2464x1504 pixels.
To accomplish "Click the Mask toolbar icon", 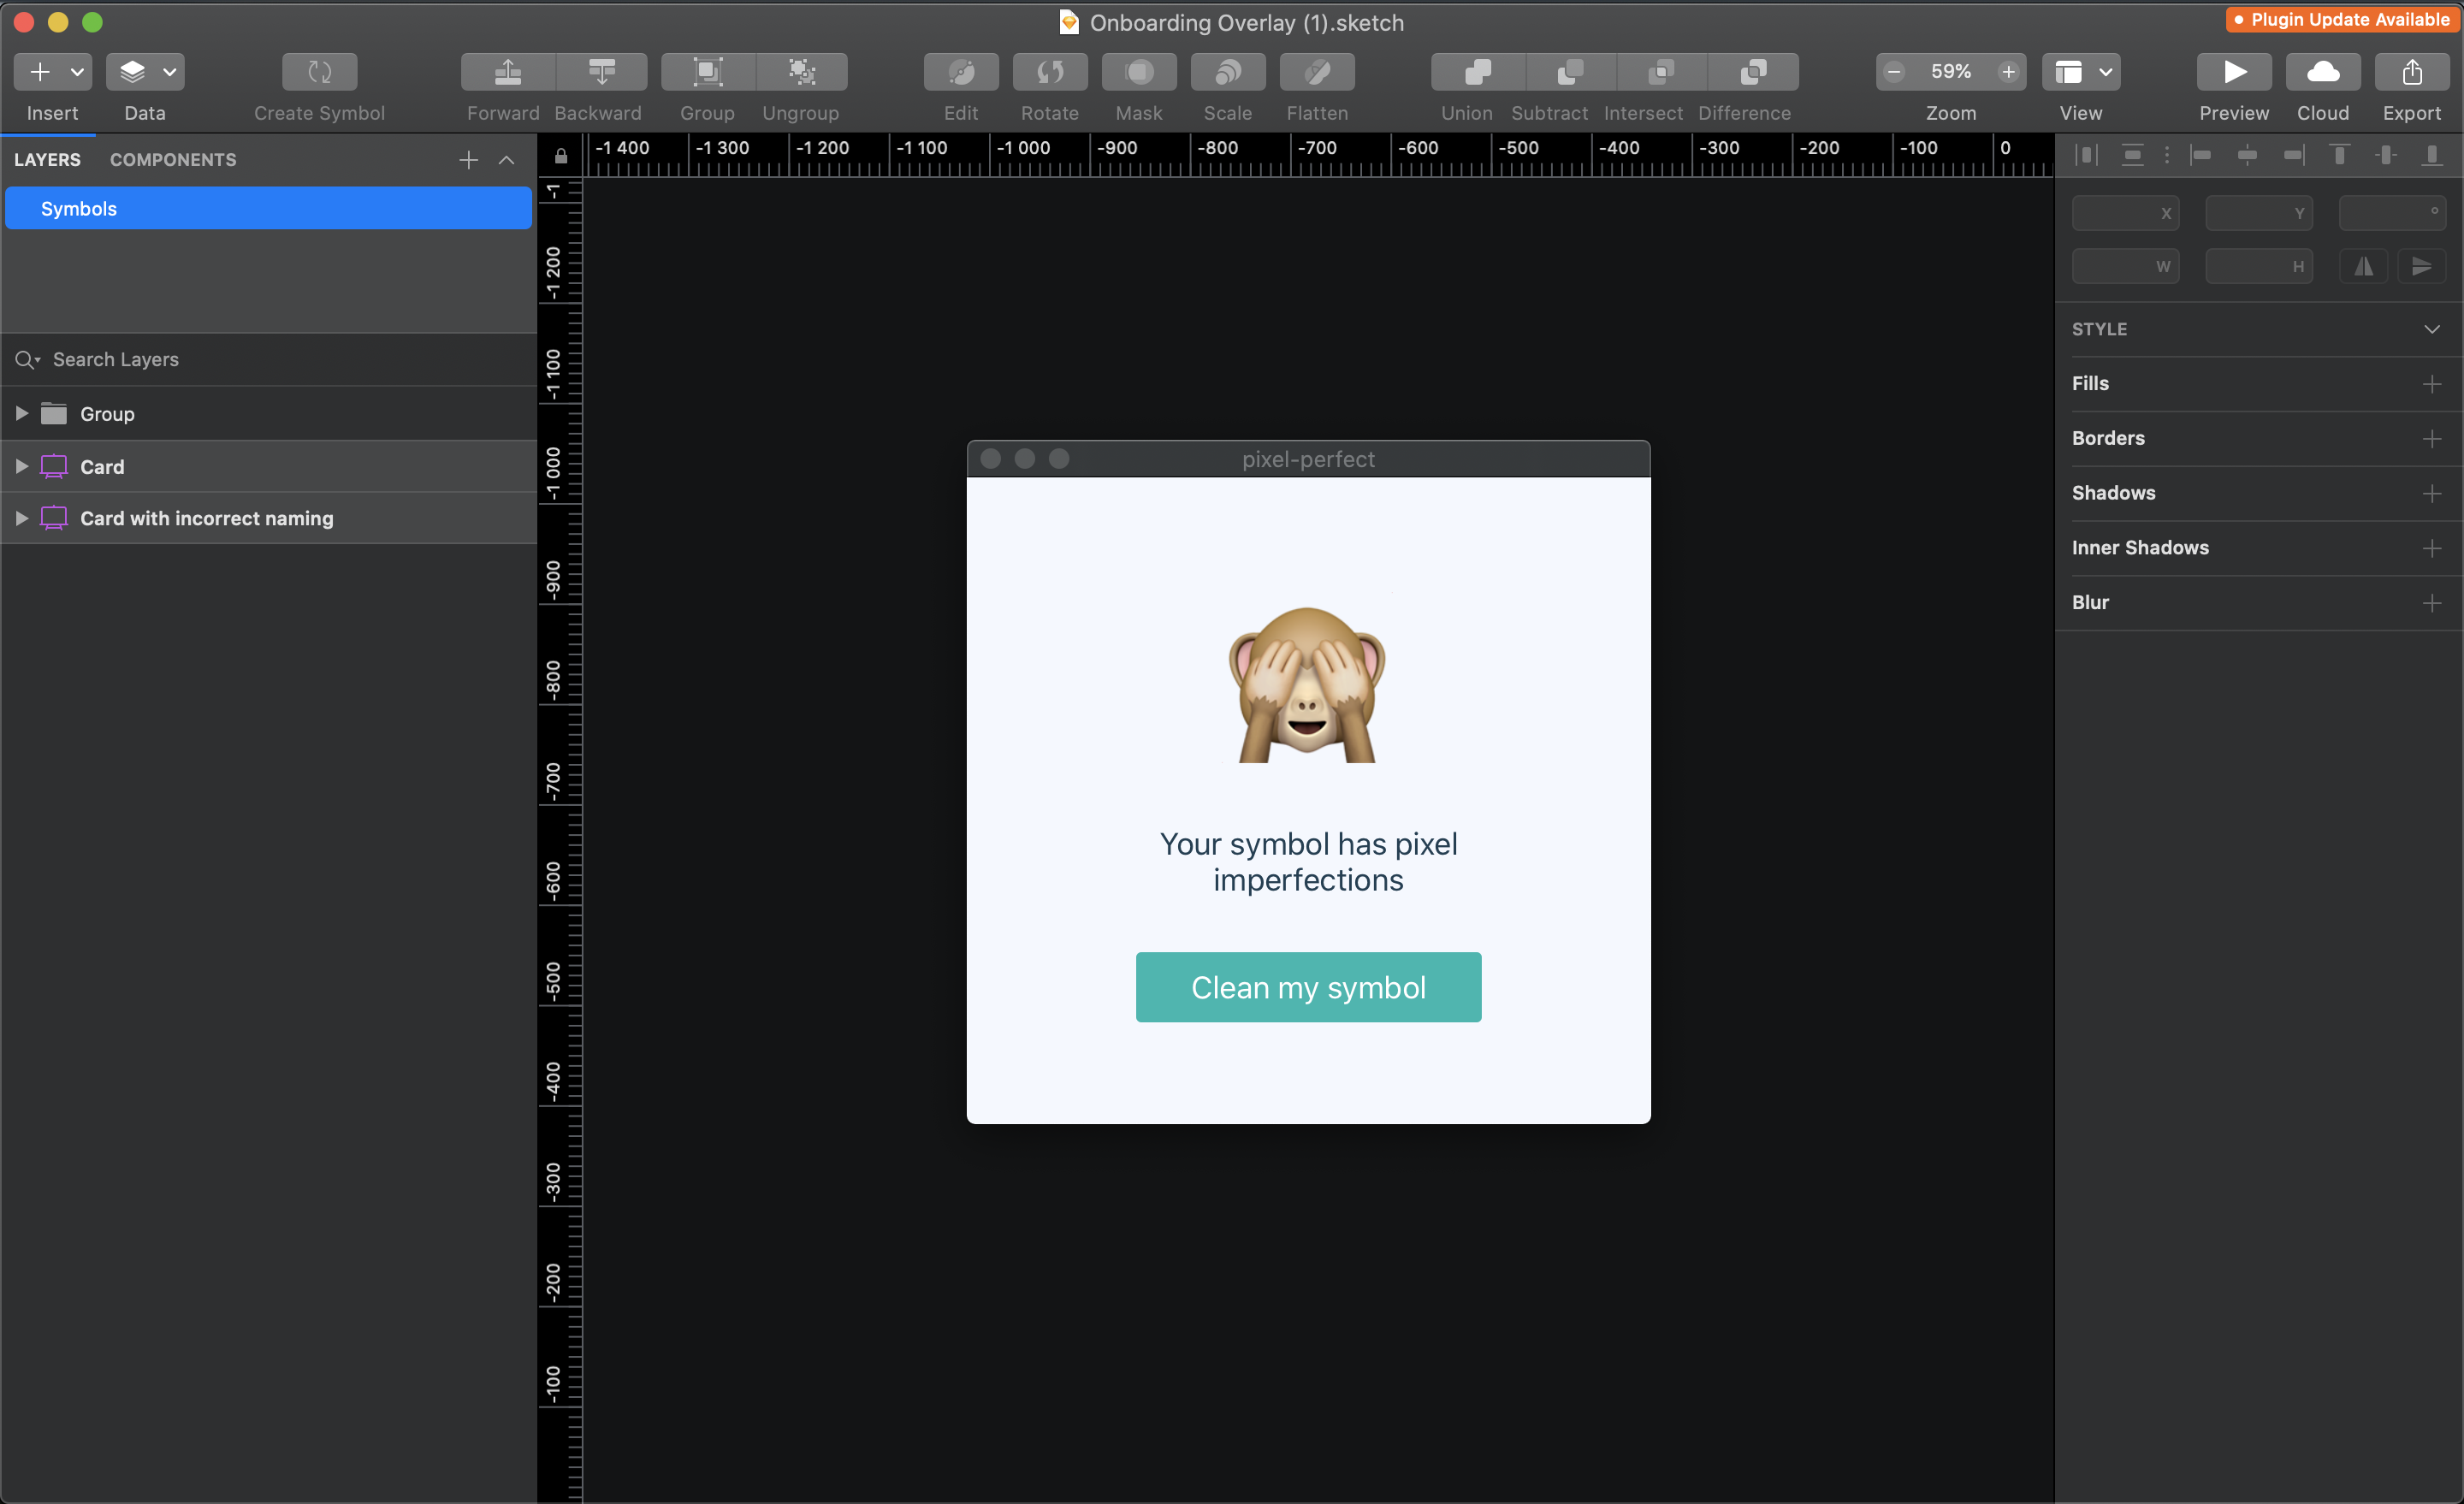I will [x=1139, y=71].
